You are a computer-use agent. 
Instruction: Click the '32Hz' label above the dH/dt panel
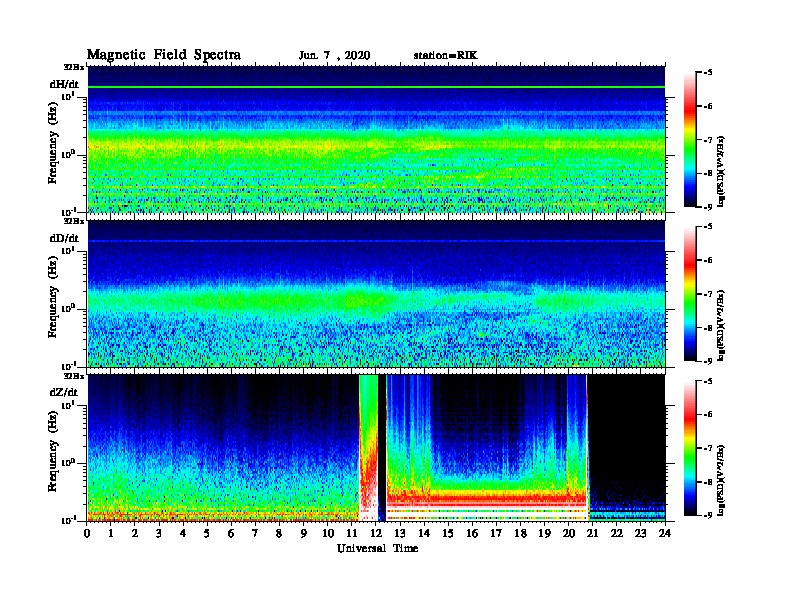click(x=74, y=67)
